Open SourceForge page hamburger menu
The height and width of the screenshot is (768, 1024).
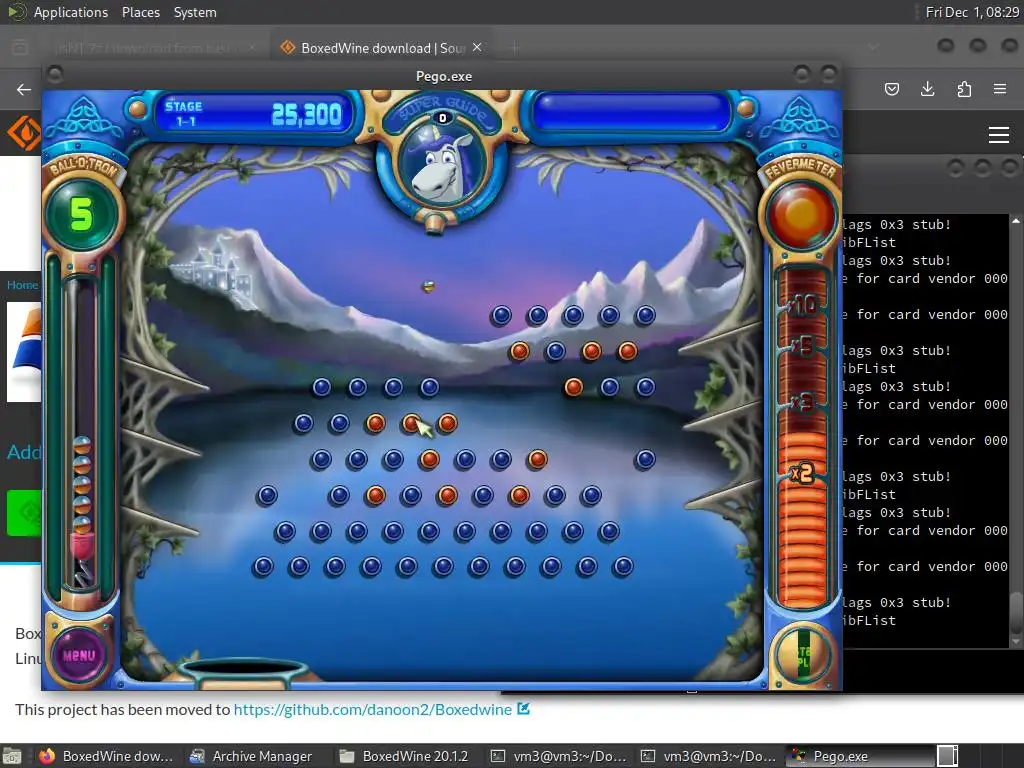[x=999, y=135]
